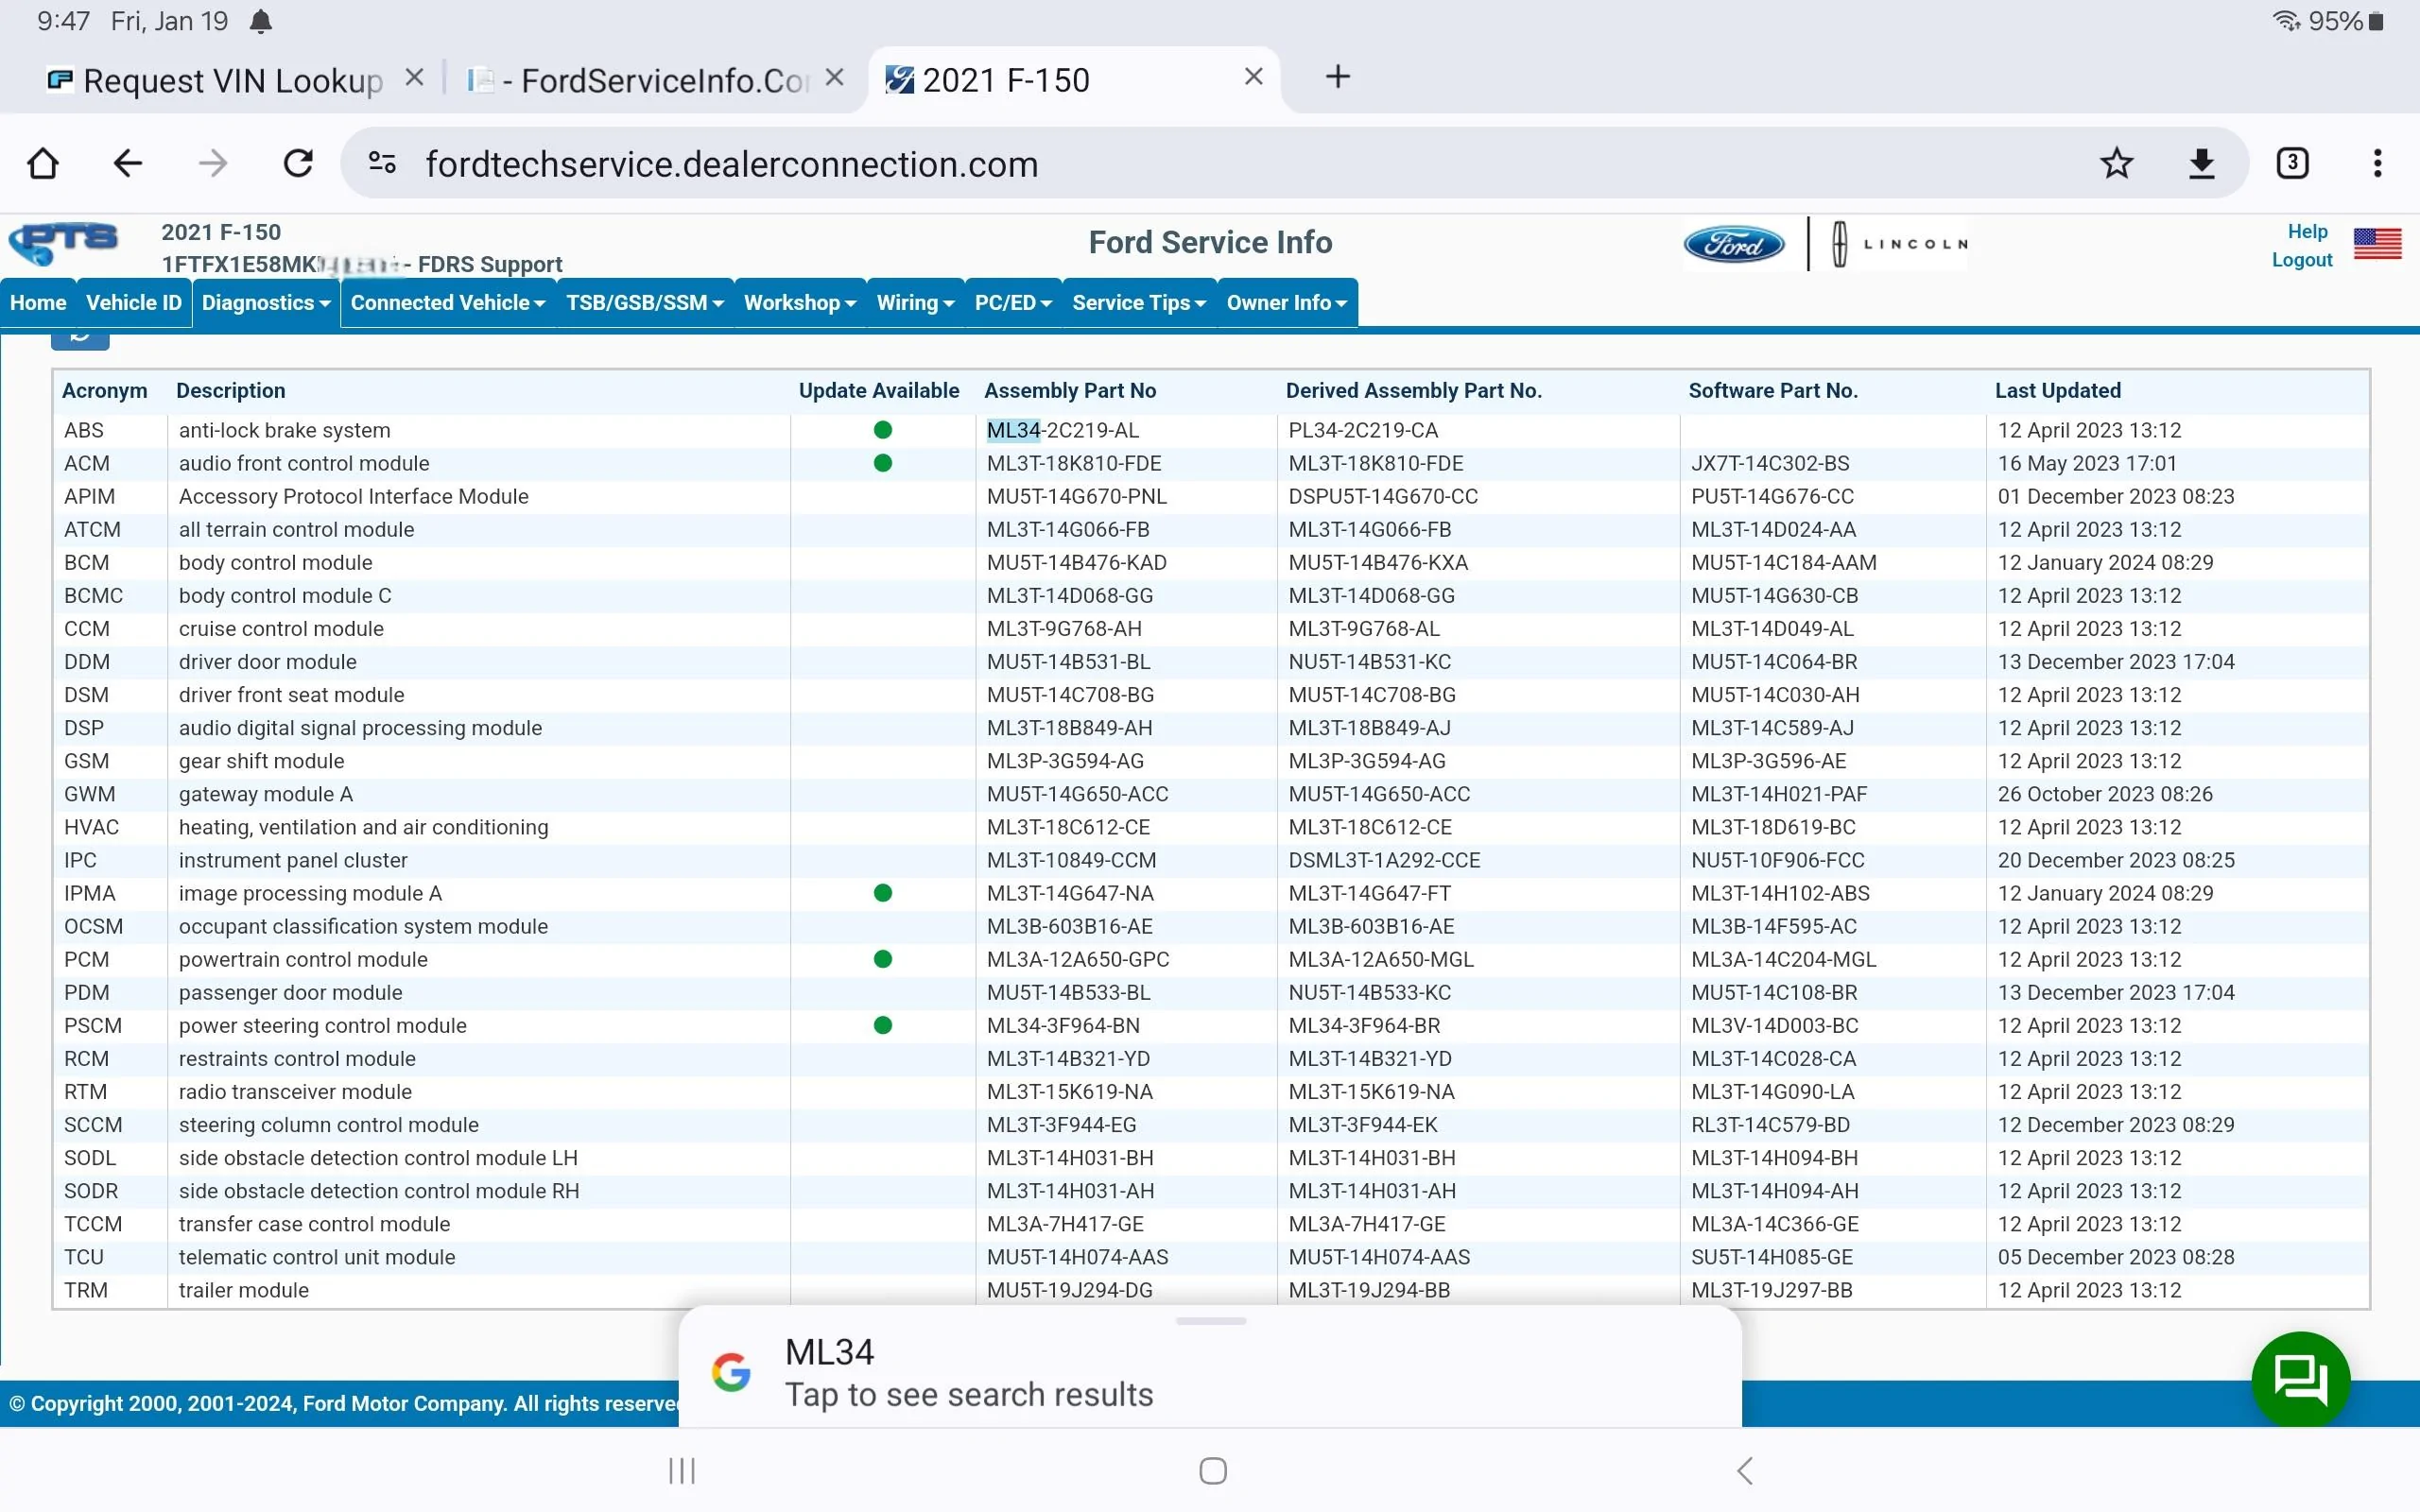Image resolution: width=2420 pixels, height=1512 pixels.
Task: Open chat via the floating chat bubble
Action: (x=2300, y=1379)
